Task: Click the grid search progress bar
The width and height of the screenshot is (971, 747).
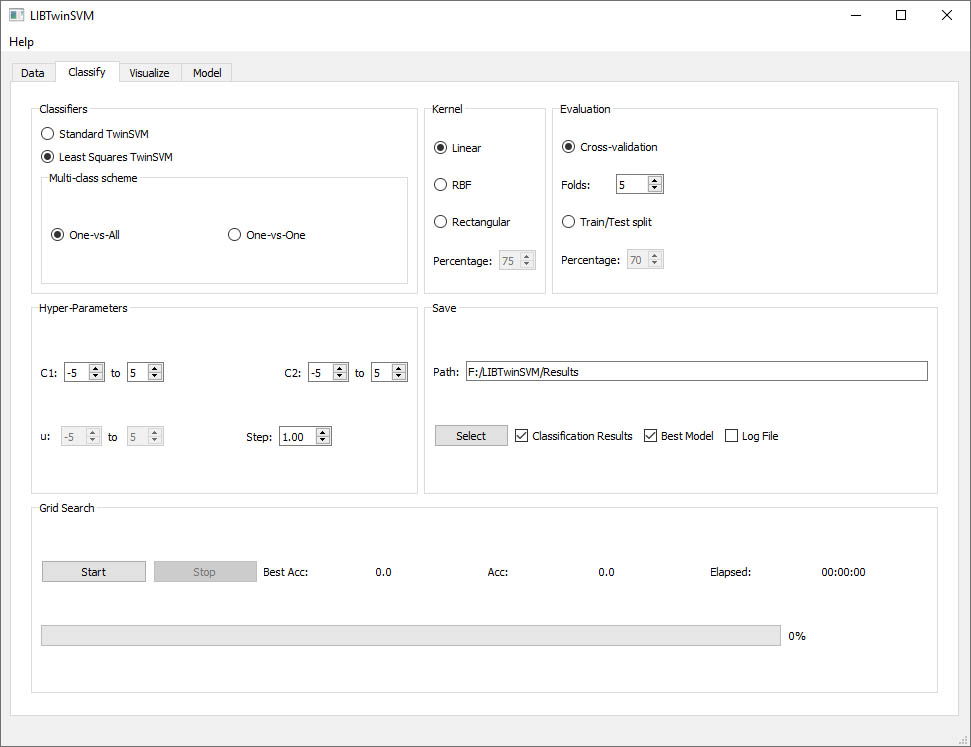Action: tap(411, 636)
